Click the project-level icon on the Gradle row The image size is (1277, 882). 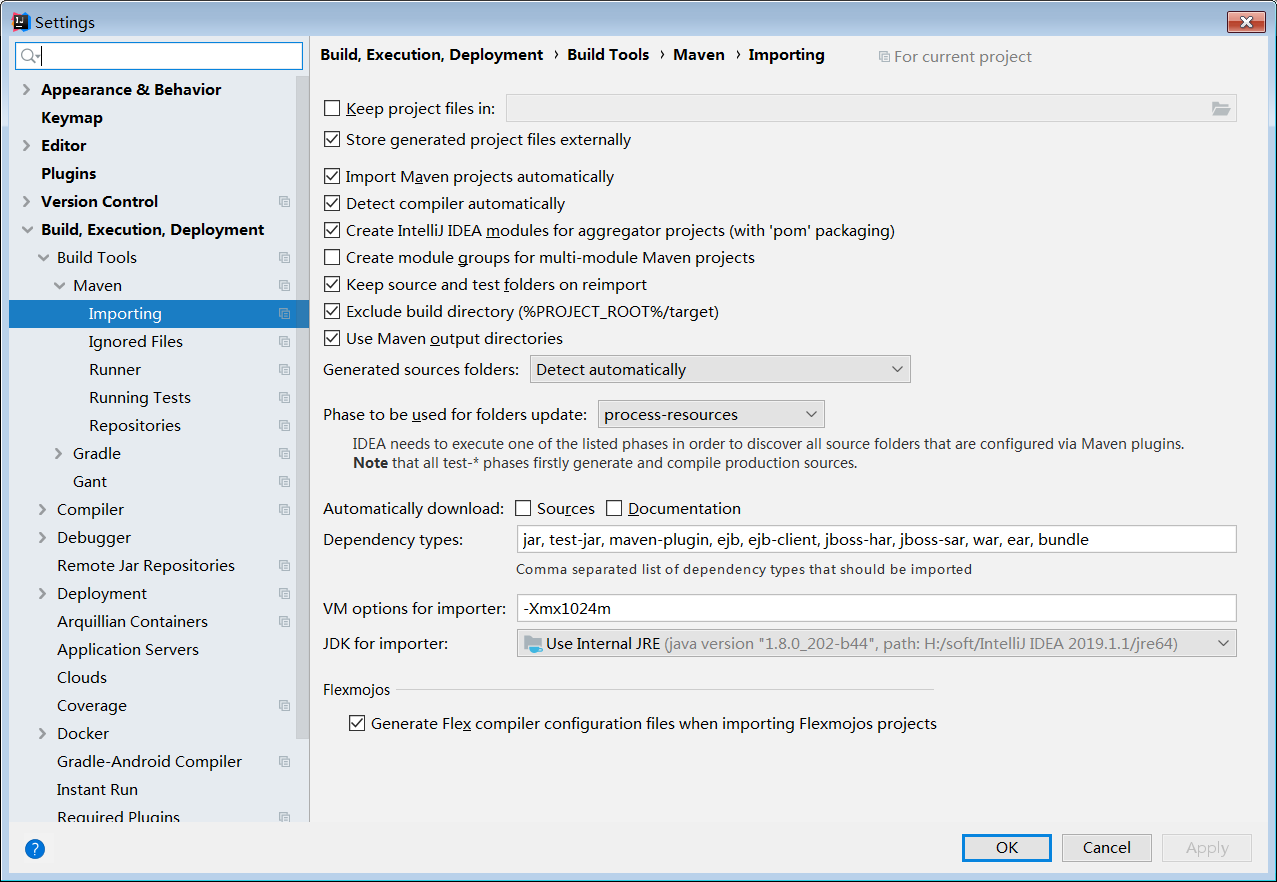285,454
